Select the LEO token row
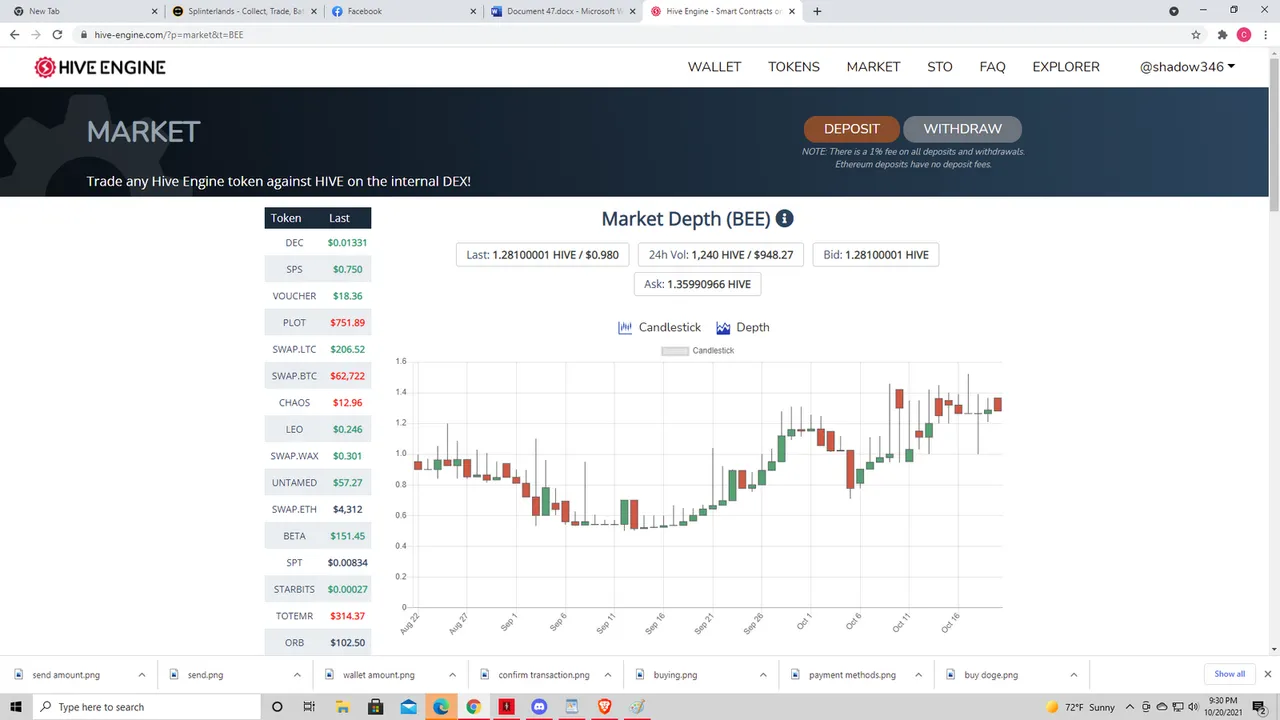The image size is (1280, 720). point(318,429)
